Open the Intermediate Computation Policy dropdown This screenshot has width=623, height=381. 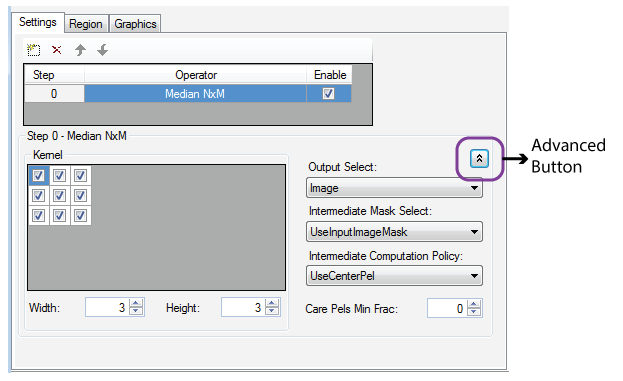coord(394,276)
